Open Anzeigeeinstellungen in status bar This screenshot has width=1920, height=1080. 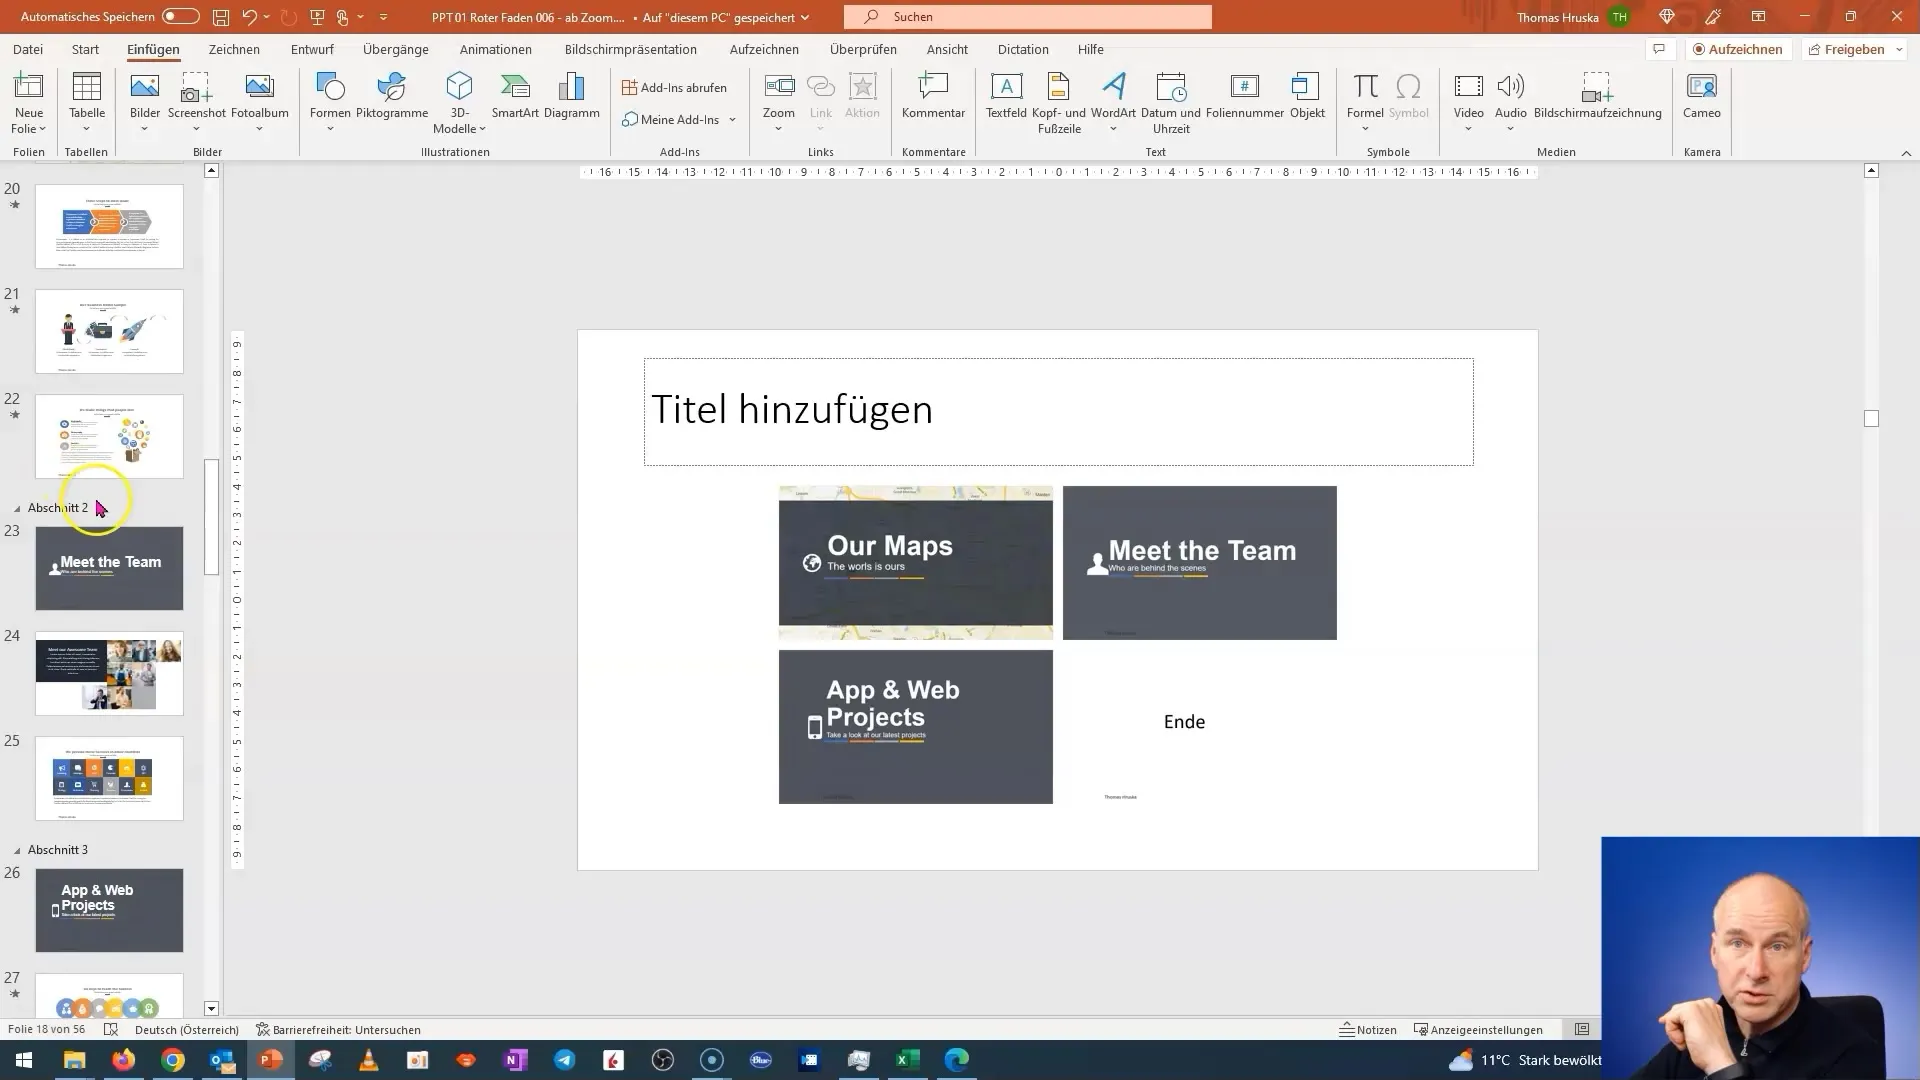coord(1478,1029)
